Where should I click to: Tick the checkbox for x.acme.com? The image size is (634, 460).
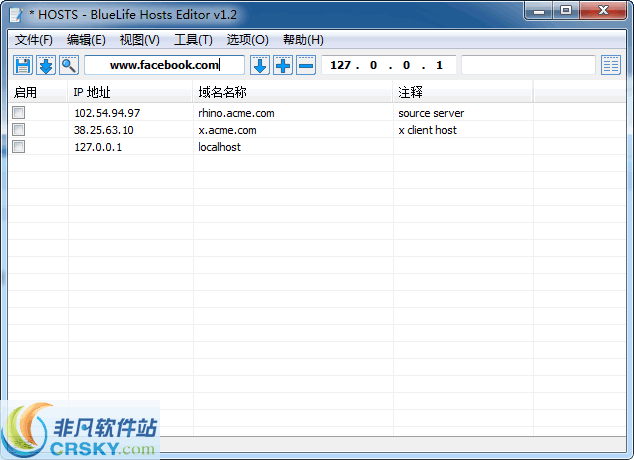(x=19, y=130)
